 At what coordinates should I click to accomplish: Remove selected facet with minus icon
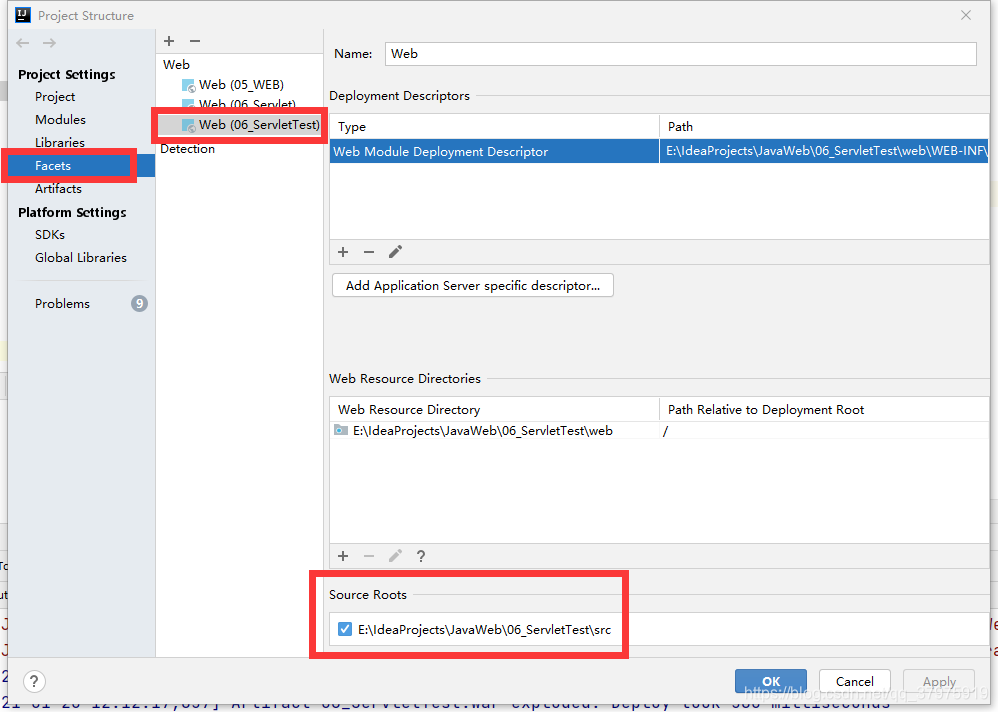pyautogui.click(x=195, y=41)
